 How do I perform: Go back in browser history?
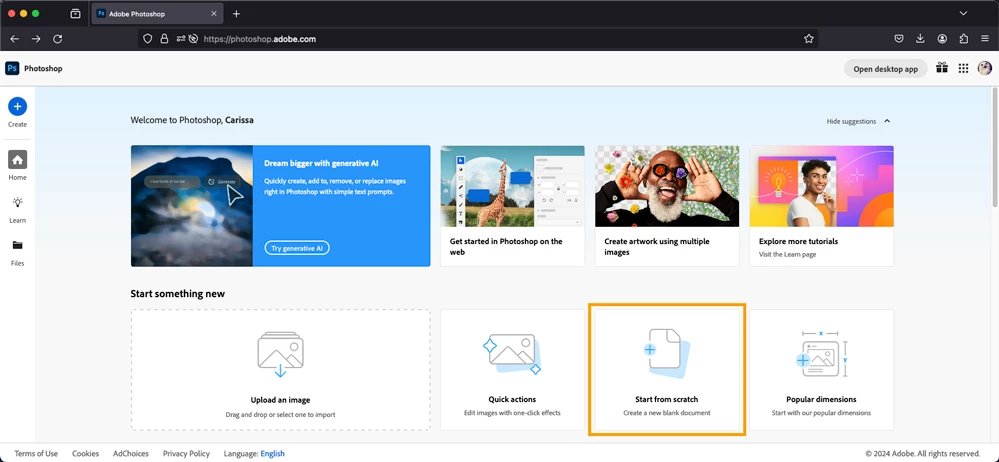click(x=15, y=39)
